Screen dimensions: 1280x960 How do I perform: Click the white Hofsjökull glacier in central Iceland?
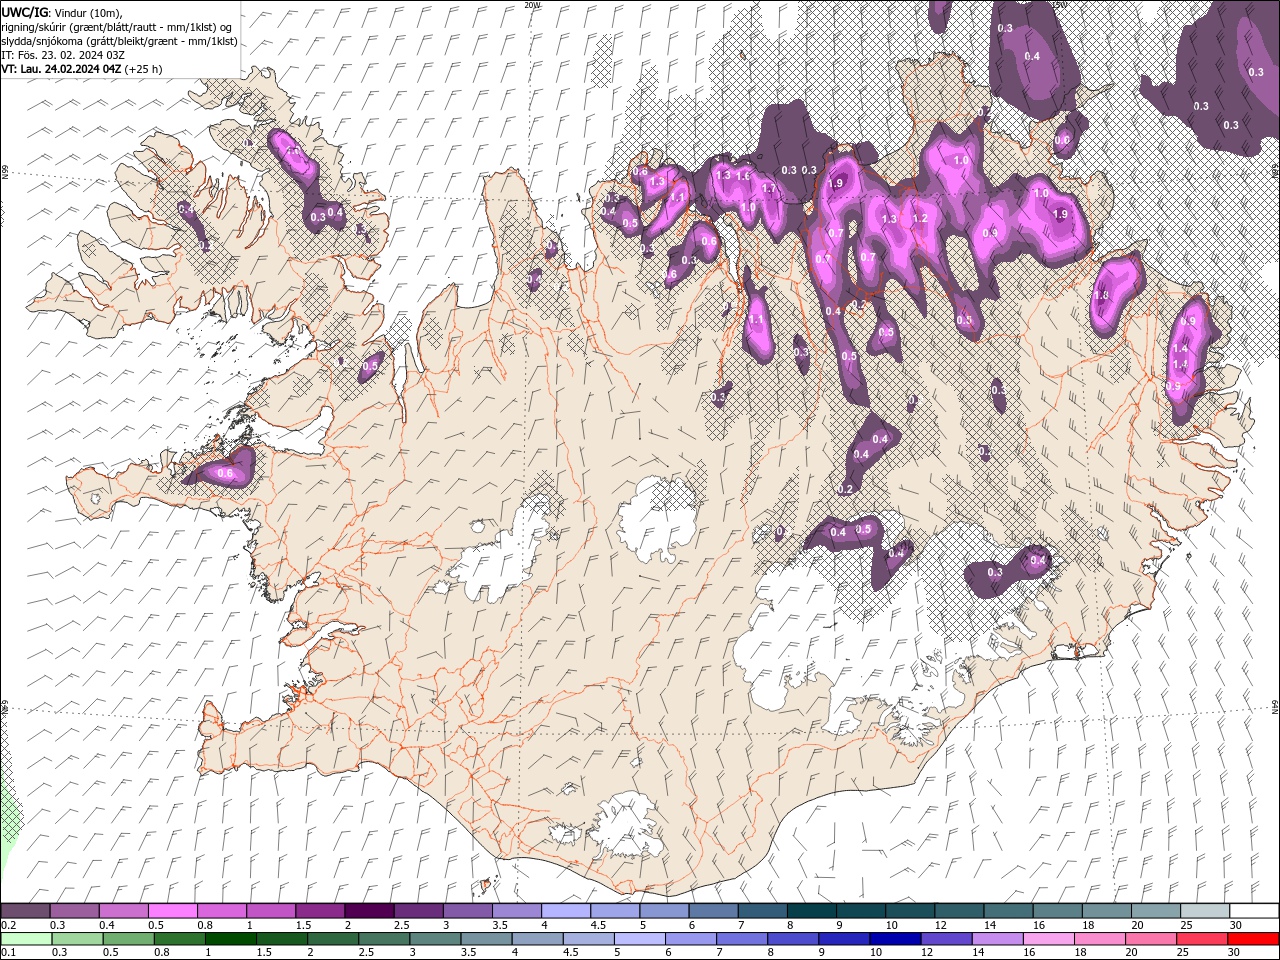click(657, 518)
